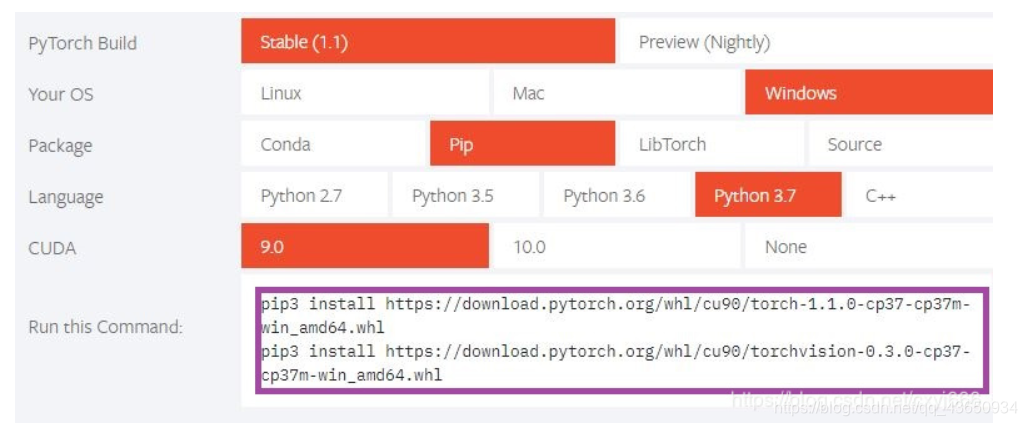Choose CUDA 10.0 option
1027x426 pixels.
pyautogui.click(x=617, y=246)
